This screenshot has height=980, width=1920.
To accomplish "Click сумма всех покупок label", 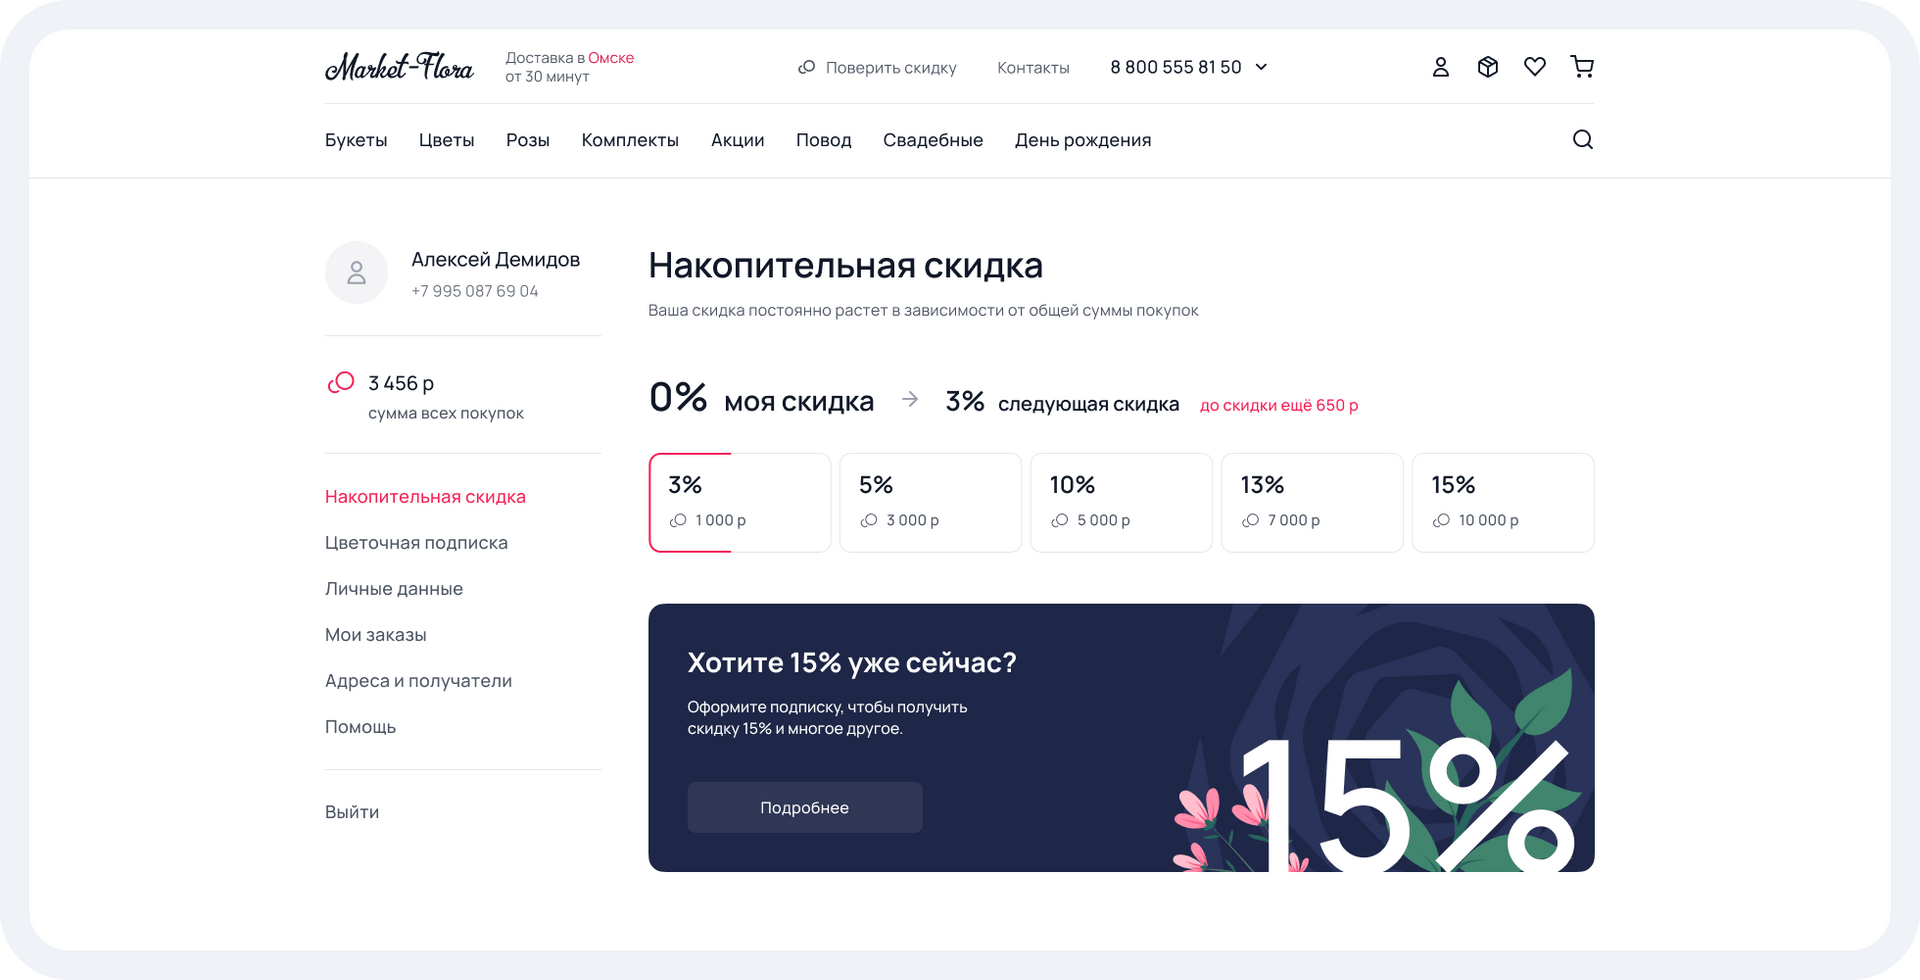I will click(x=446, y=413).
